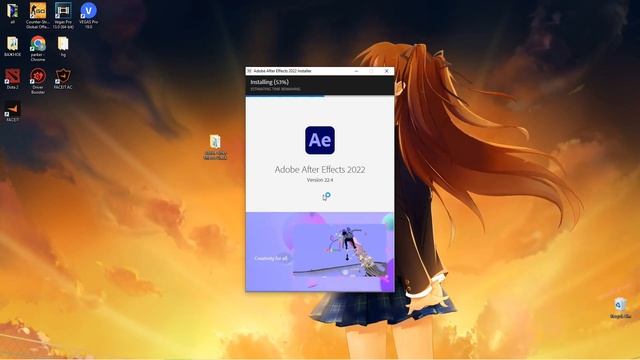Image resolution: width=640 pixels, height=360 pixels.
Task: Select the desktop folder left of Chrome
Action: pyautogui.click(x=12, y=46)
